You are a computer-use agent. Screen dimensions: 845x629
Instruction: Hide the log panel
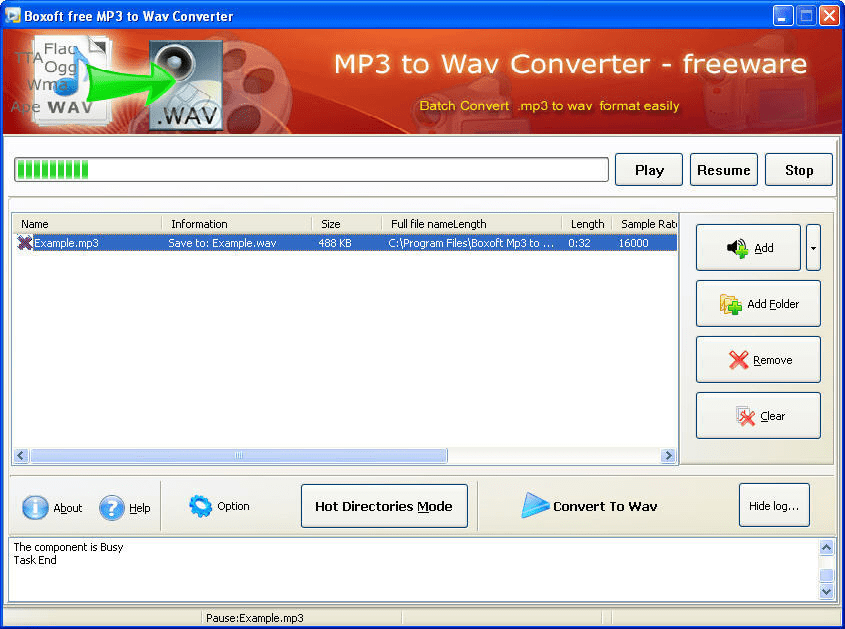(774, 505)
